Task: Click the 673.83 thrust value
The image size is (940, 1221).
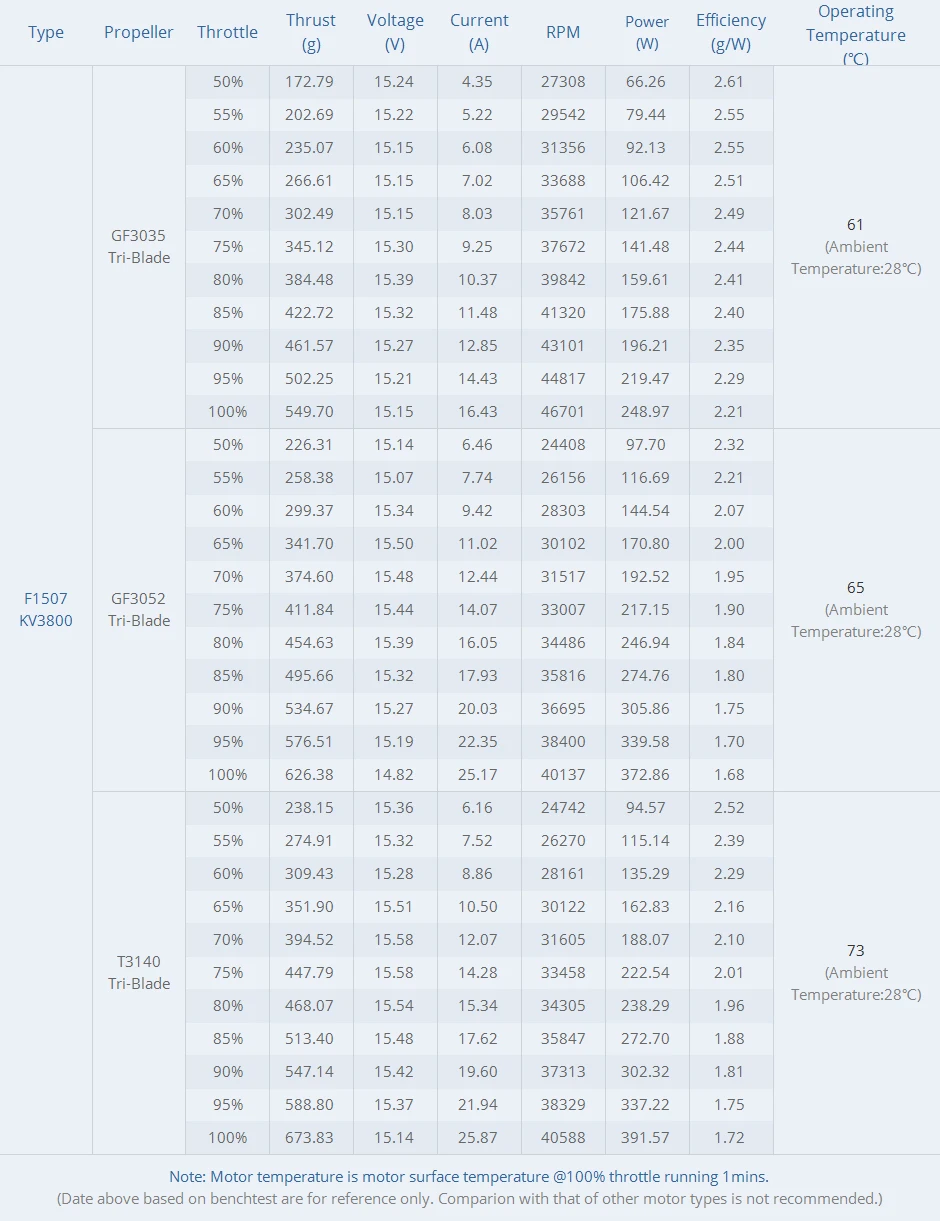Action: tap(310, 1137)
